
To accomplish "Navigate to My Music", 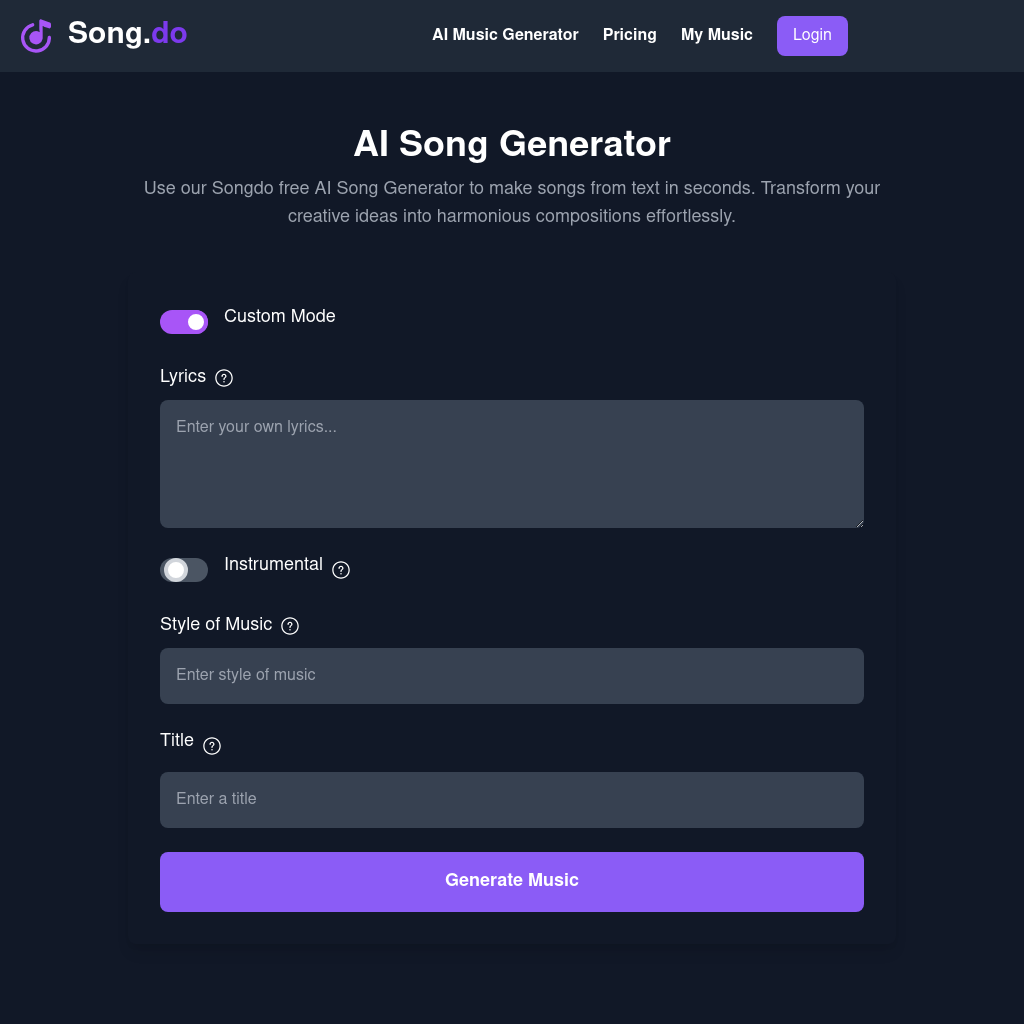I will [716, 35].
